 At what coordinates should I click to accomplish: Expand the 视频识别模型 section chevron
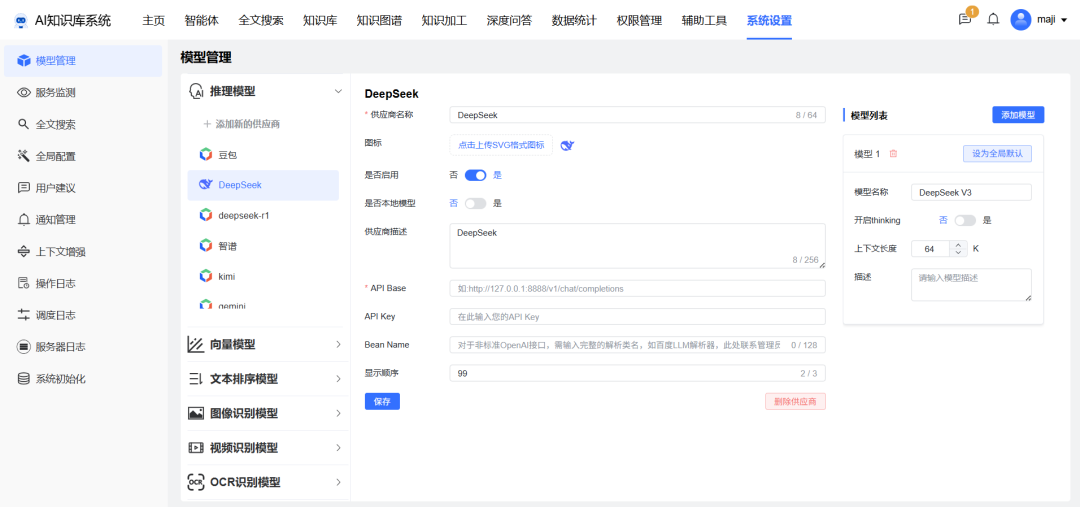tap(338, 448)
